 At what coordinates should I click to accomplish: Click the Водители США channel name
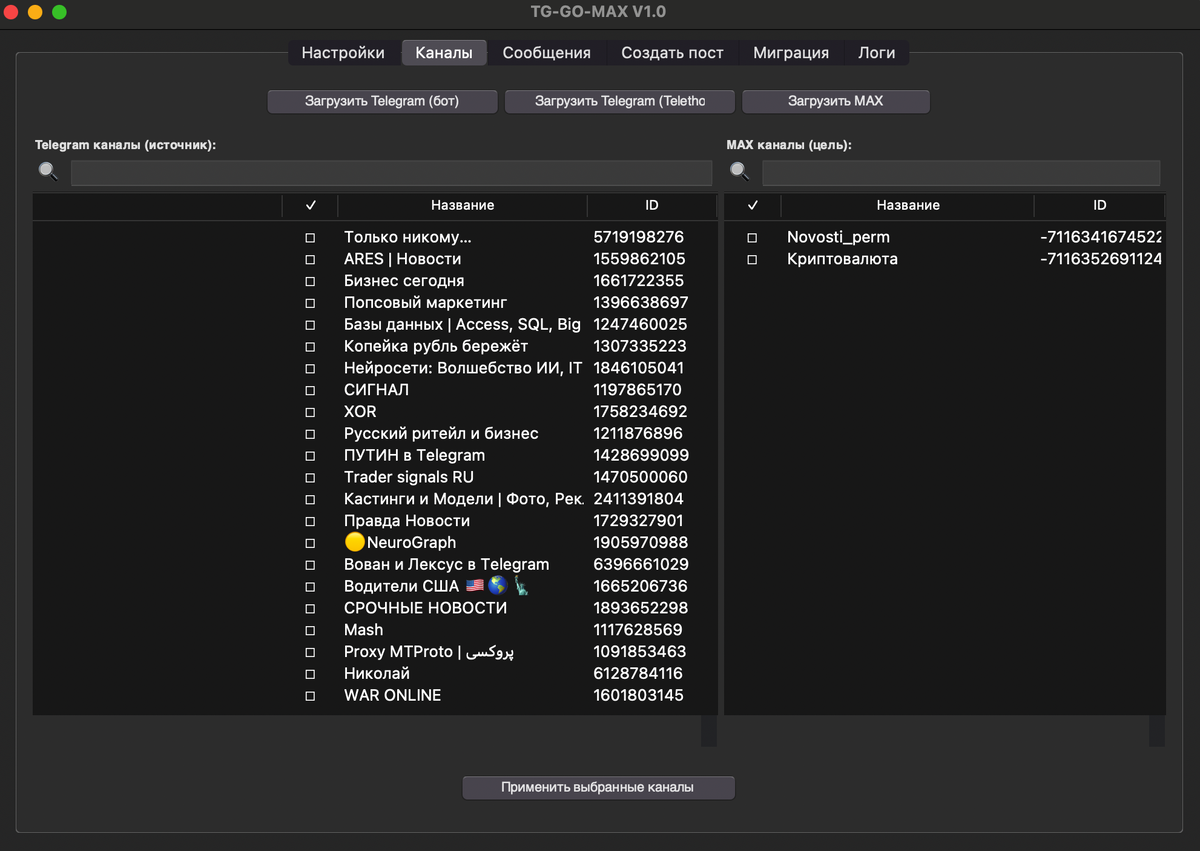[436, 587]
